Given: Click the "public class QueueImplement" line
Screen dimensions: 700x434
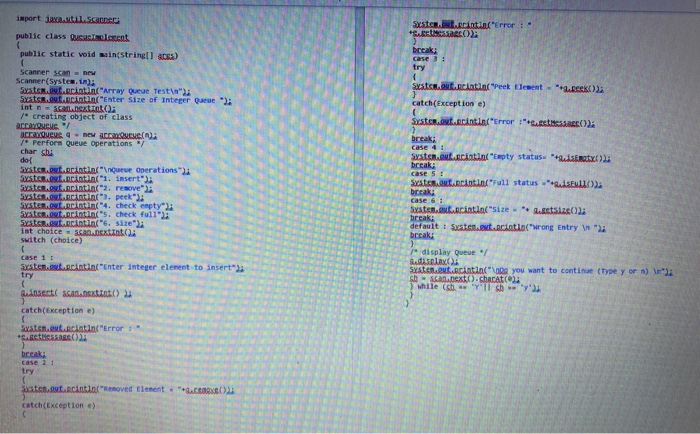Looking at the screenshot, I should [72, 37].
